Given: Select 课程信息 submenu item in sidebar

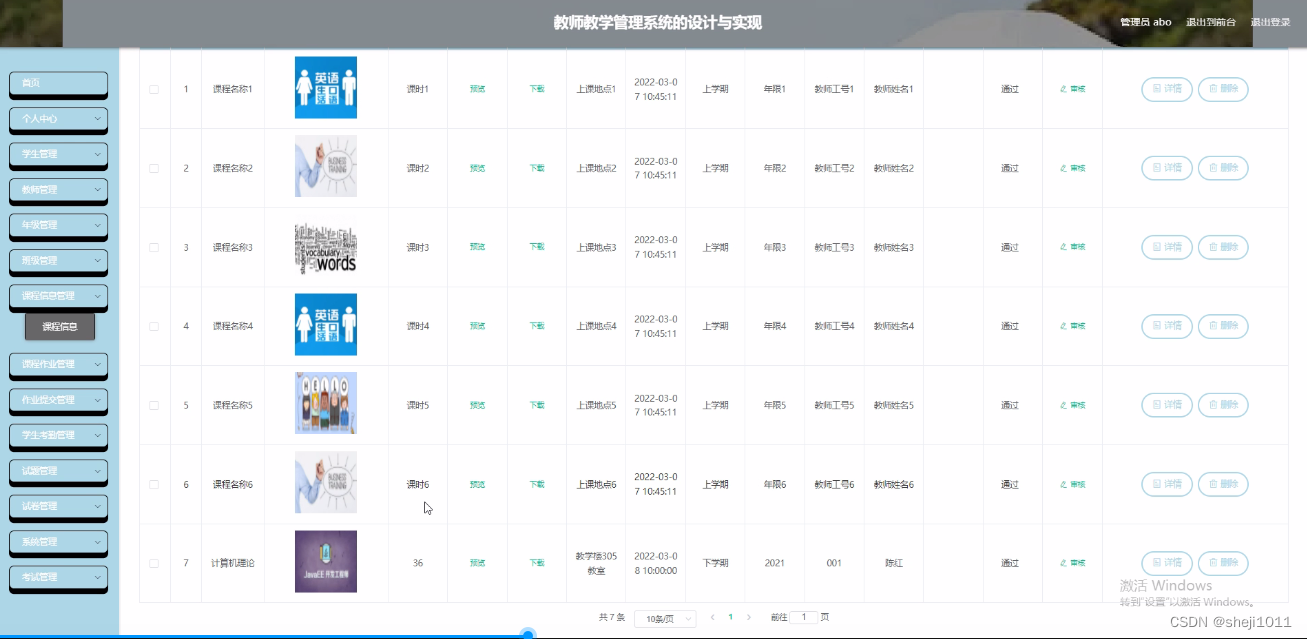Looking at the screenshot, I should 60,325.
